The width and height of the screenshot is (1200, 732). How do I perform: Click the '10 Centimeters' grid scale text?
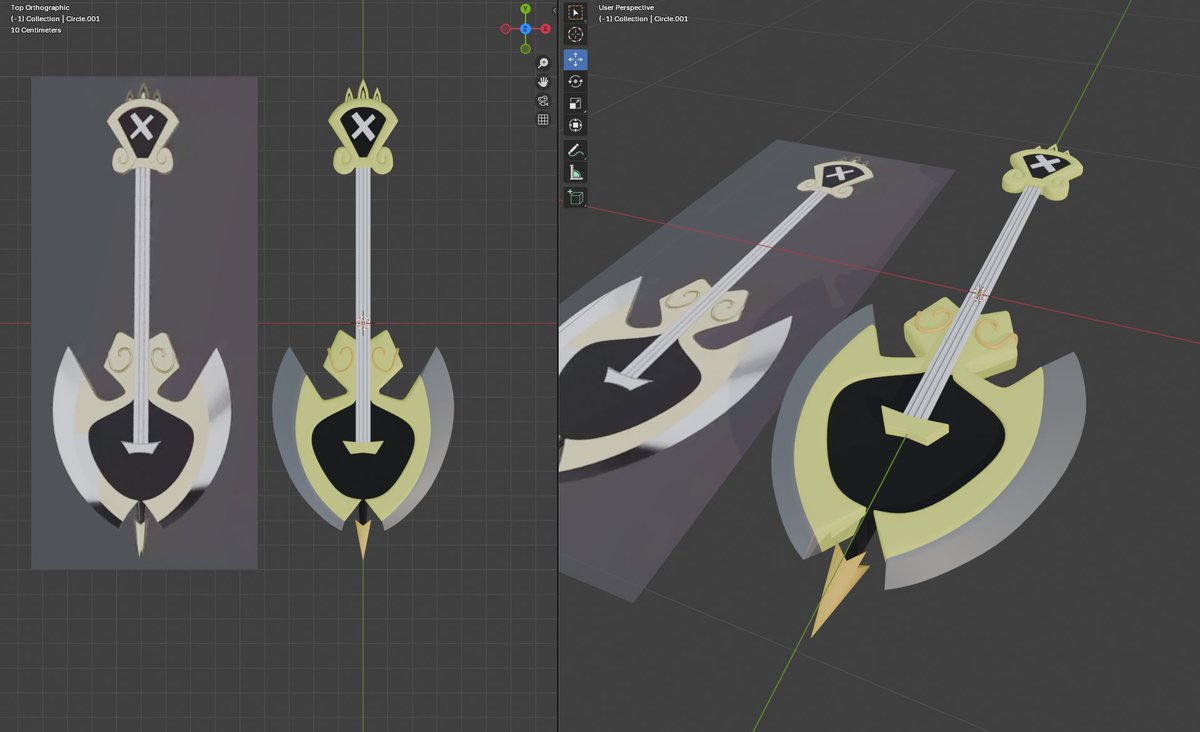click(x=36, y=30)
